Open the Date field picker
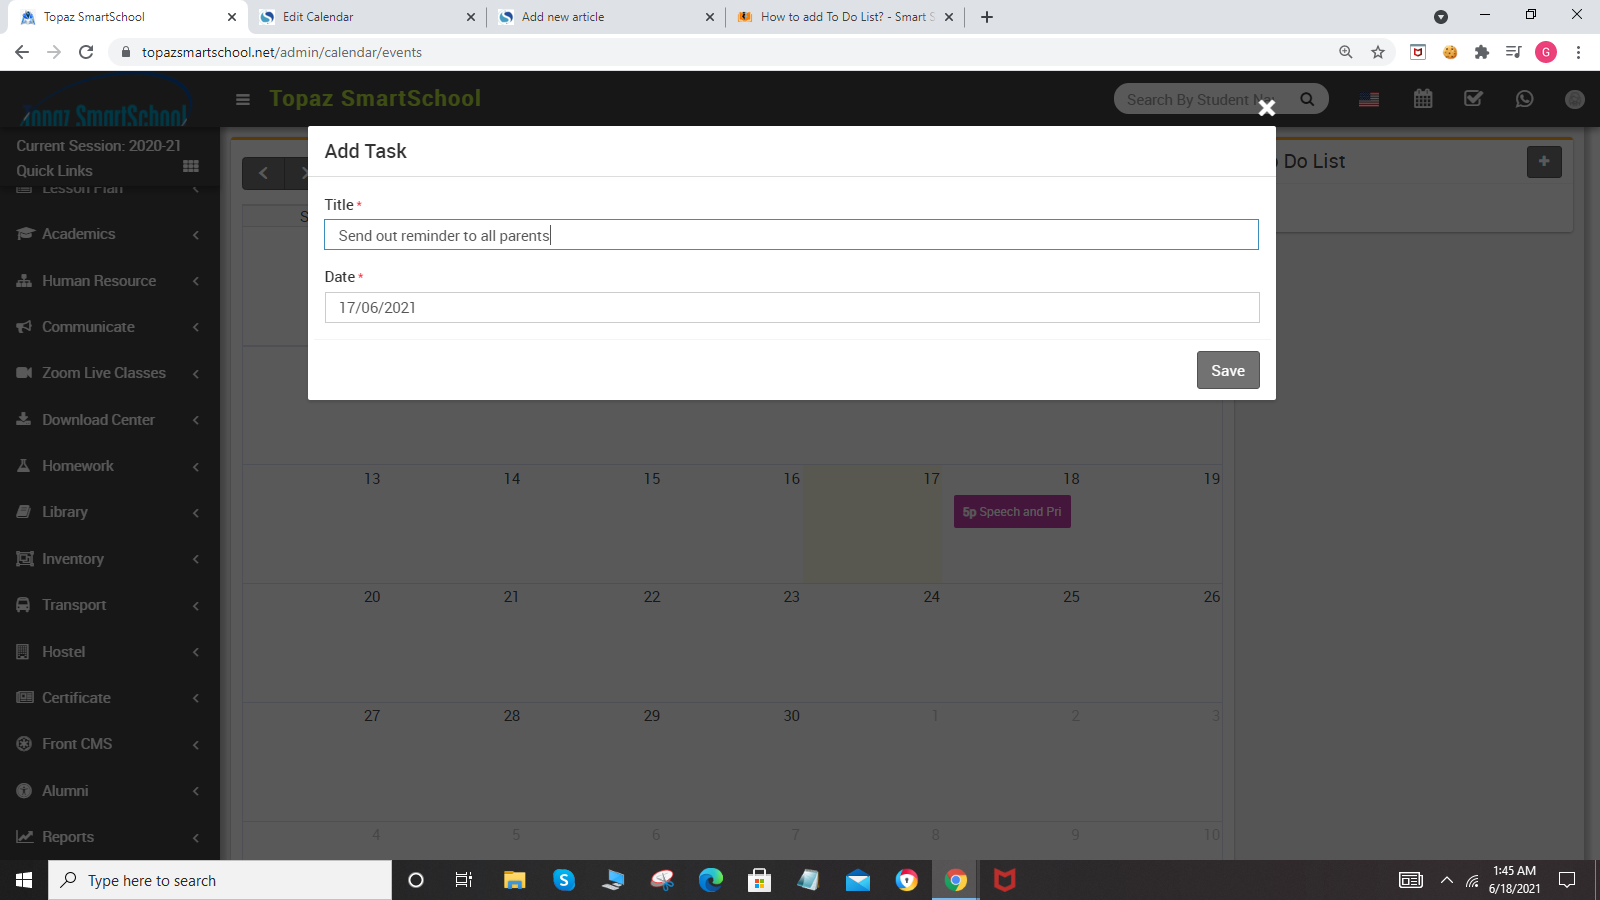 [x=790, y=308]
